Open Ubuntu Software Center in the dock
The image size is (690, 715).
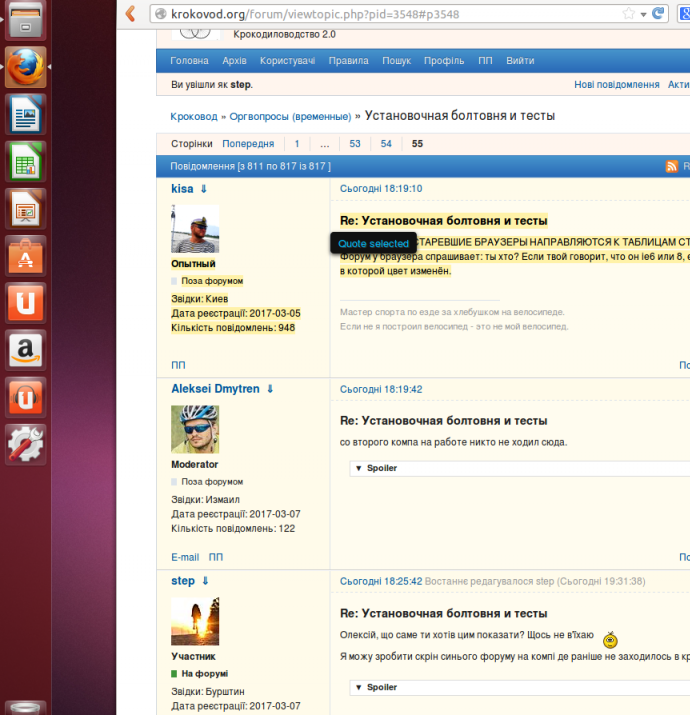[x=25, y=257]
